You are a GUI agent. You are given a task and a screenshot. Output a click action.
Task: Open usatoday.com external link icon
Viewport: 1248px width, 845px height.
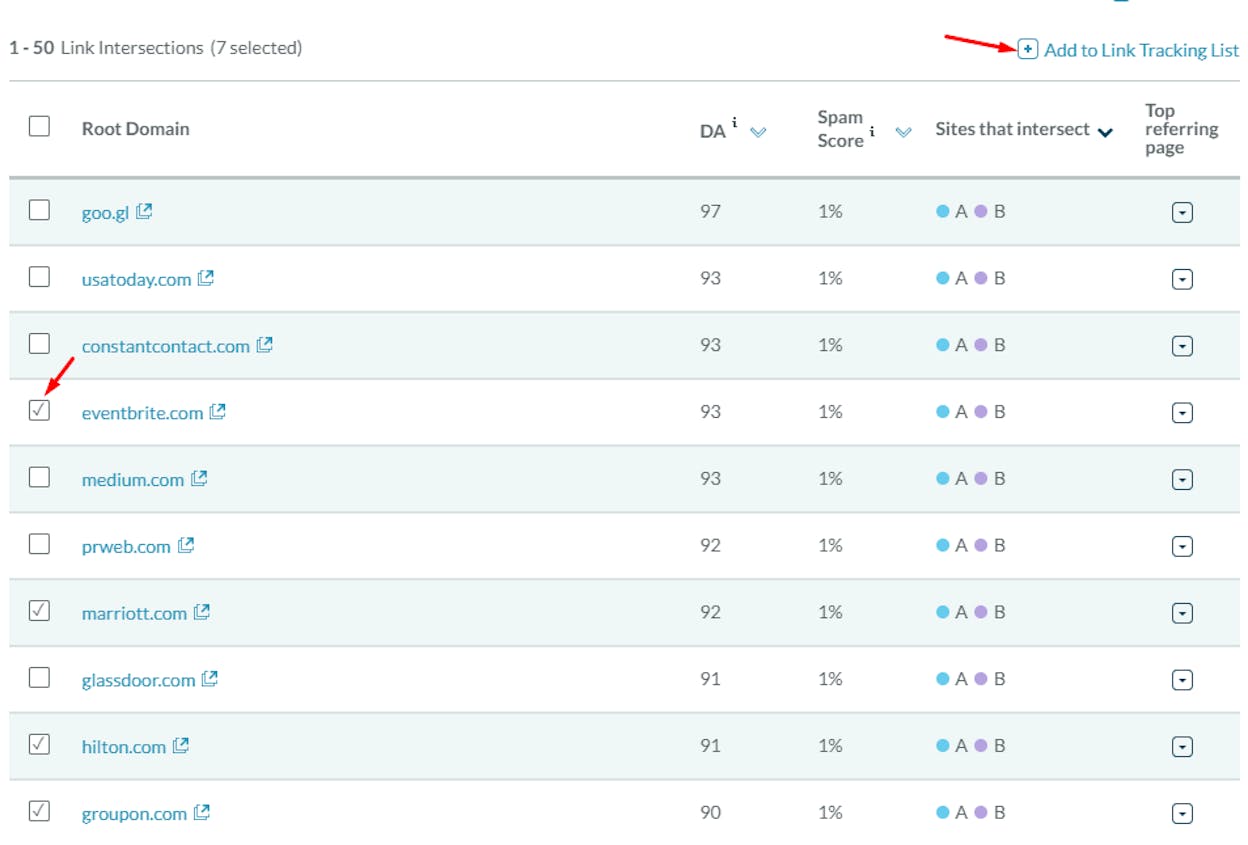click(x=206, y=278)
